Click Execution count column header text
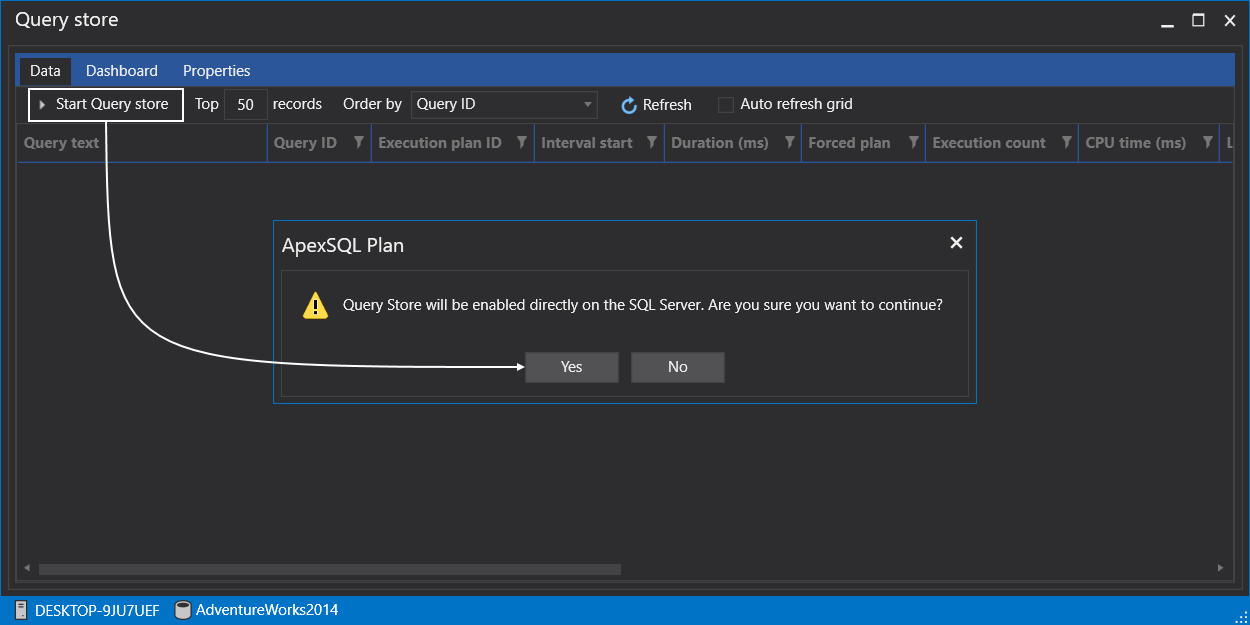1250x625 pixels. tap(989, 143)
